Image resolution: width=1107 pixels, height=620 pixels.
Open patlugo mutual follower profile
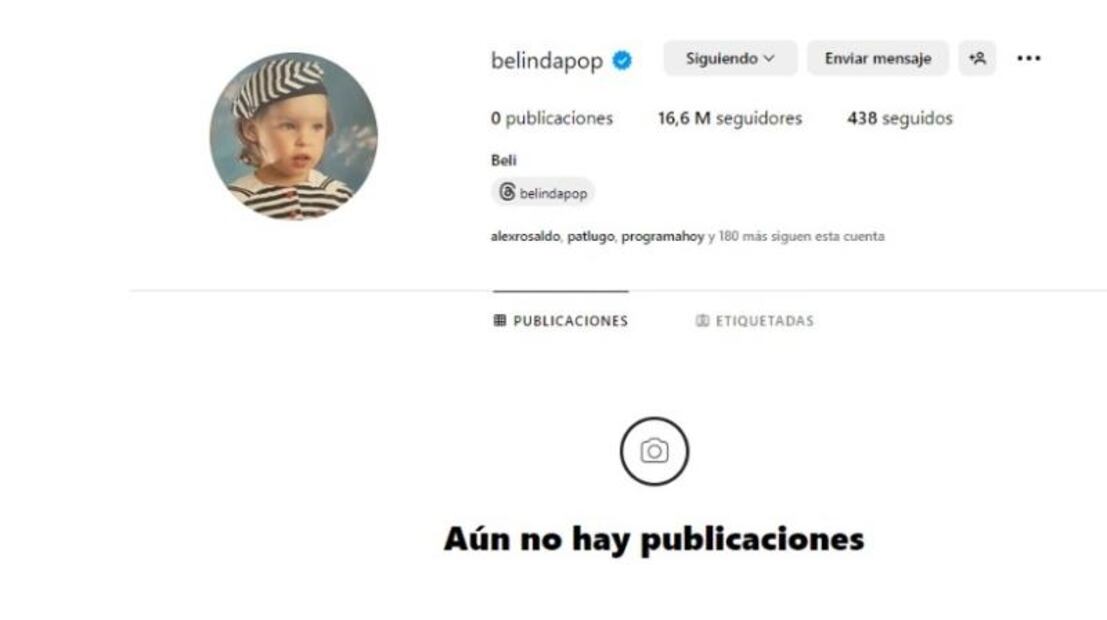tap(591, 237)
